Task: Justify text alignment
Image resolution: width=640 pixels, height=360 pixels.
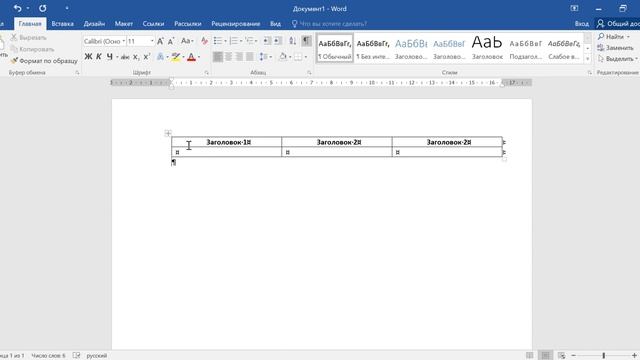Action: (250, 57)
